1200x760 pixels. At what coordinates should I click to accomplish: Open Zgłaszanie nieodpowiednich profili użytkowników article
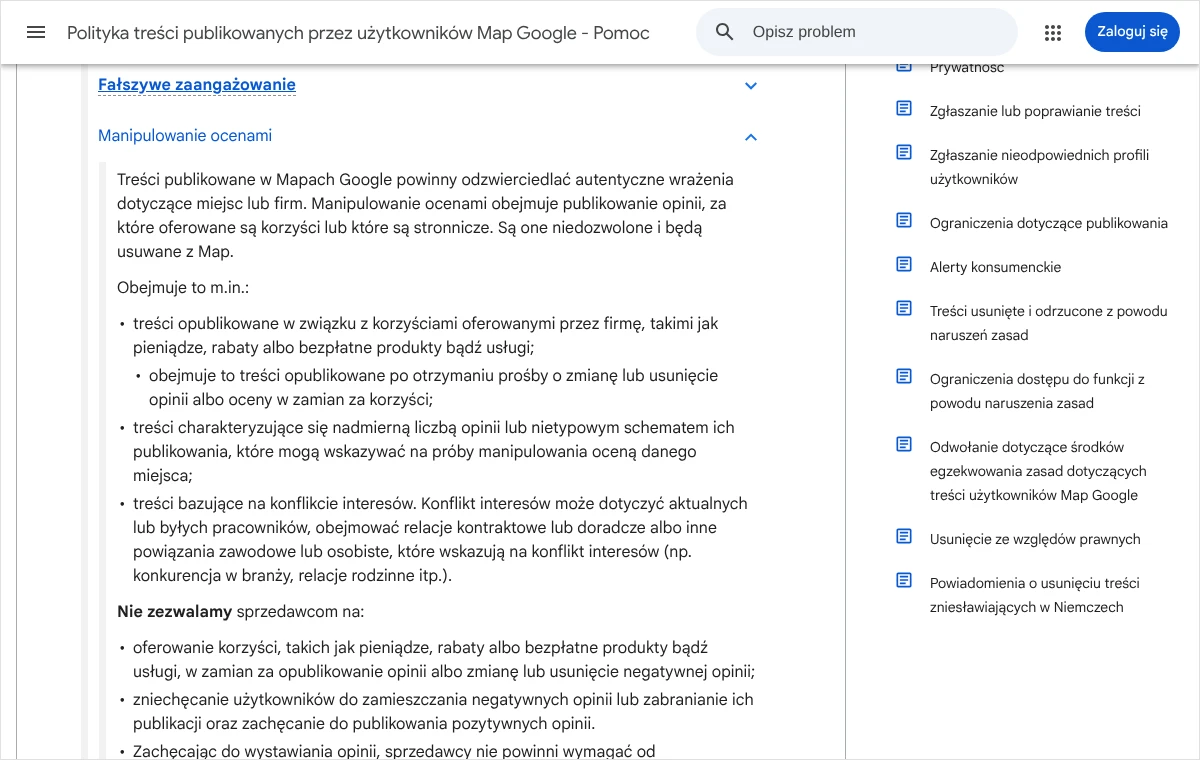tap(1039, 167)
